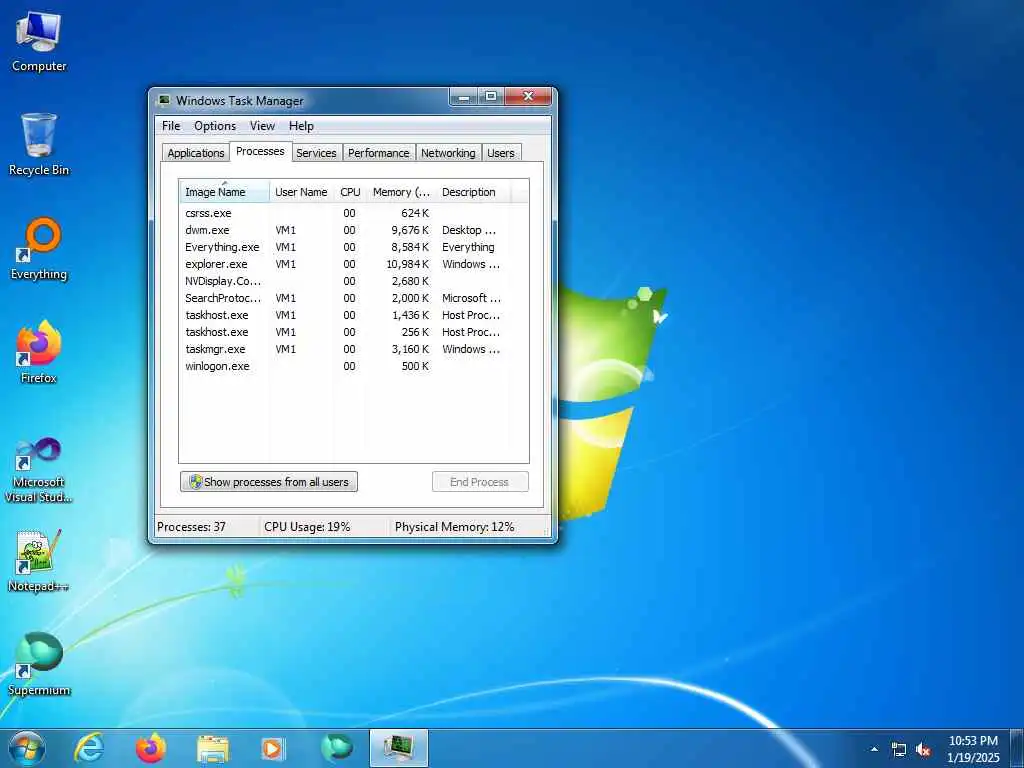Open the Help menu

(x=301, y=126)
